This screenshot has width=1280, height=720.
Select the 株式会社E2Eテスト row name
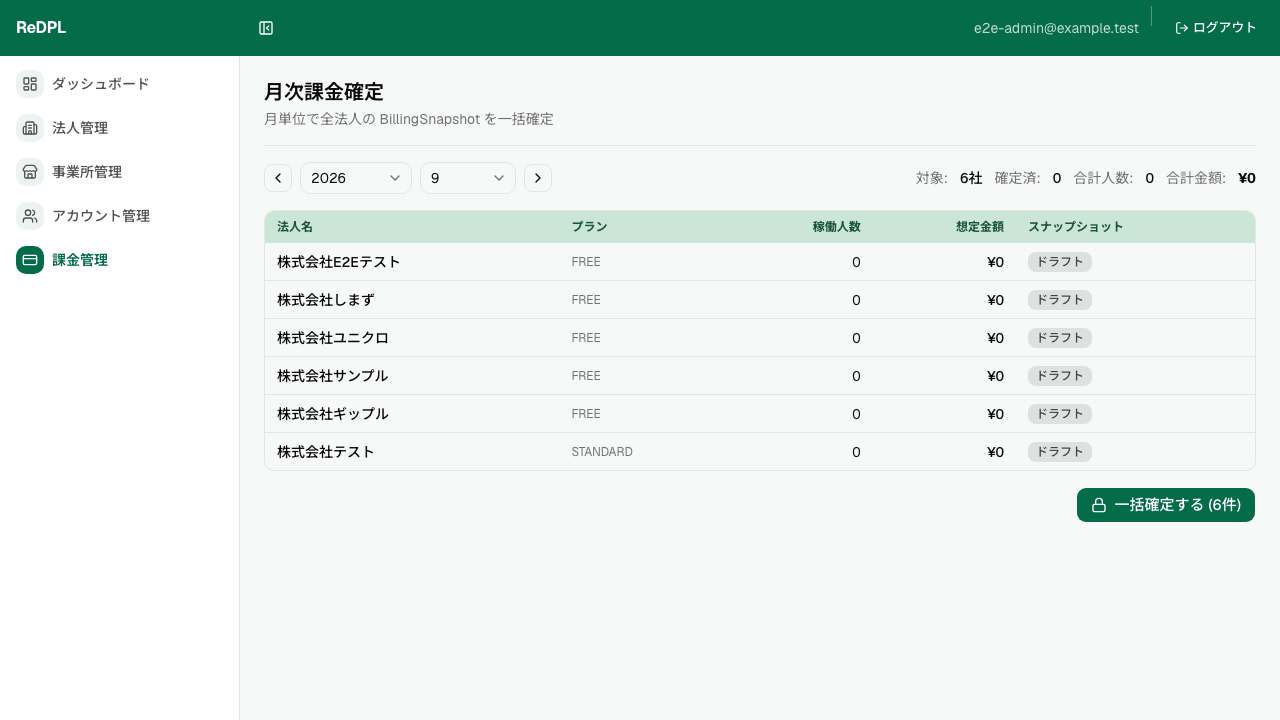pos(339,262)
